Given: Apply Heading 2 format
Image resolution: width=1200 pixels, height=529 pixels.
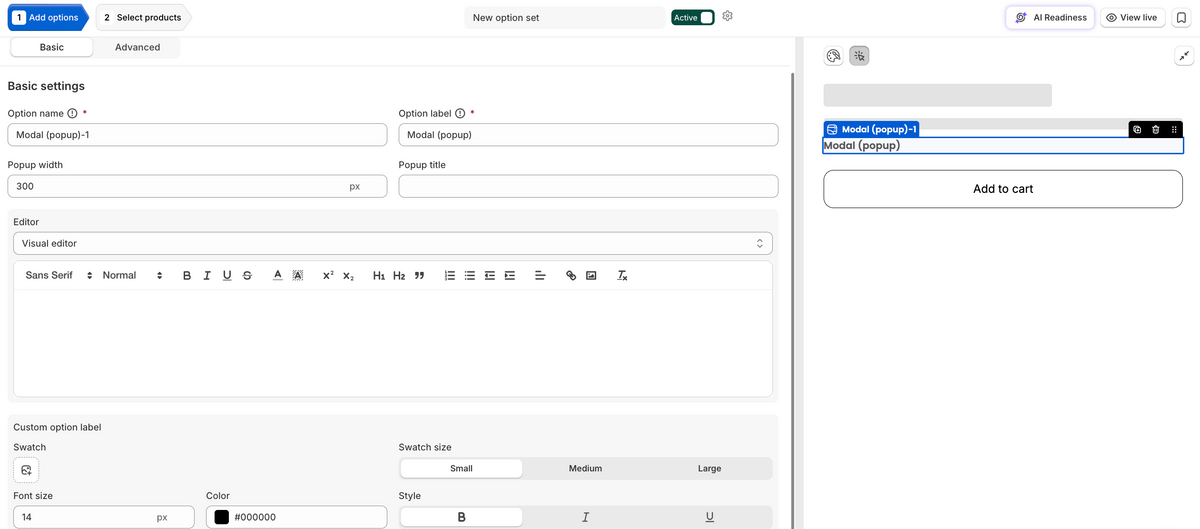Looking at the screenshot, I should click(399, 275).
